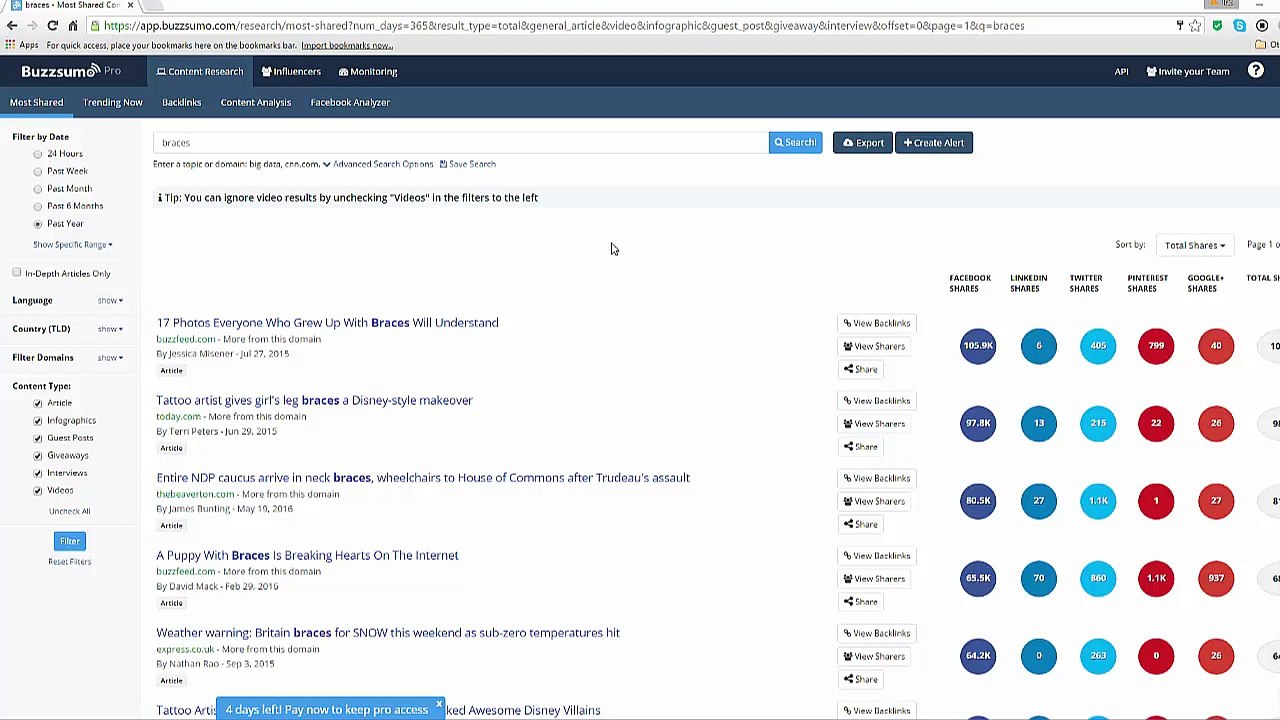This screenshot has height=720, width=1280.
Task: Click Google+ shares bubble for the Weather warning article
Action: (x=1216, y=656)
